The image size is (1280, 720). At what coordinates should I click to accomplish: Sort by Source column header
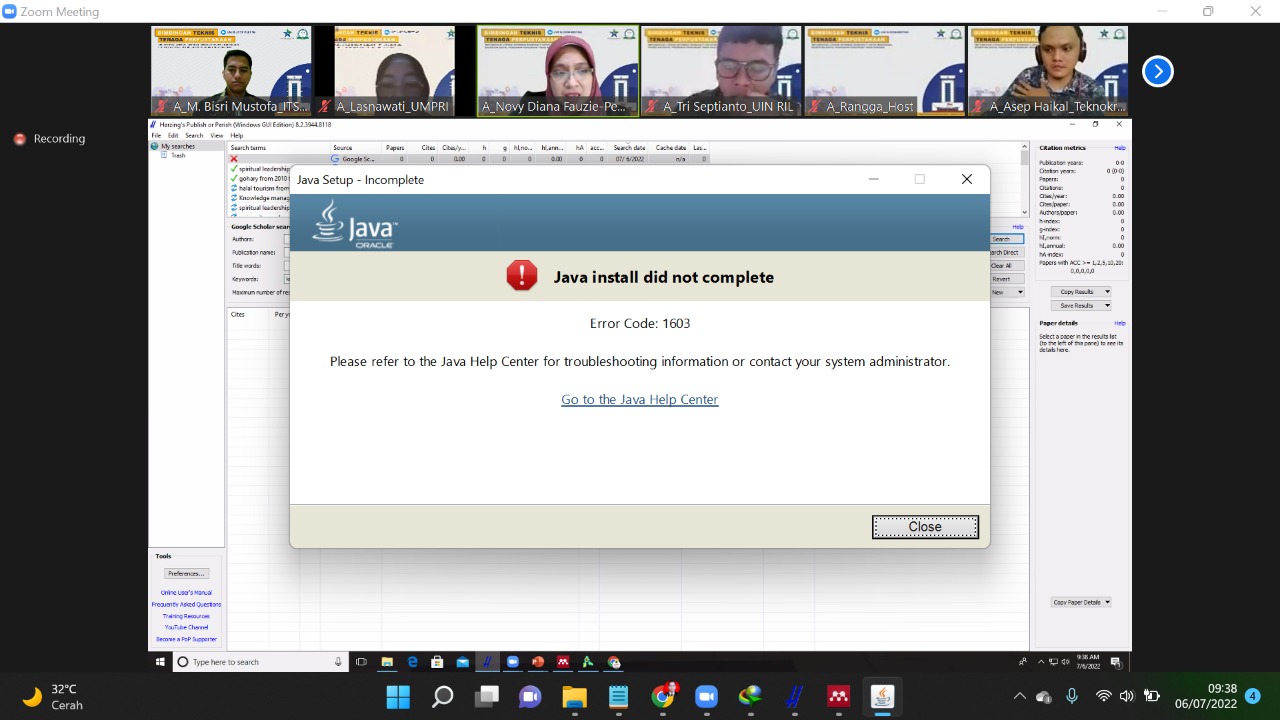click(x=355, y=148)
